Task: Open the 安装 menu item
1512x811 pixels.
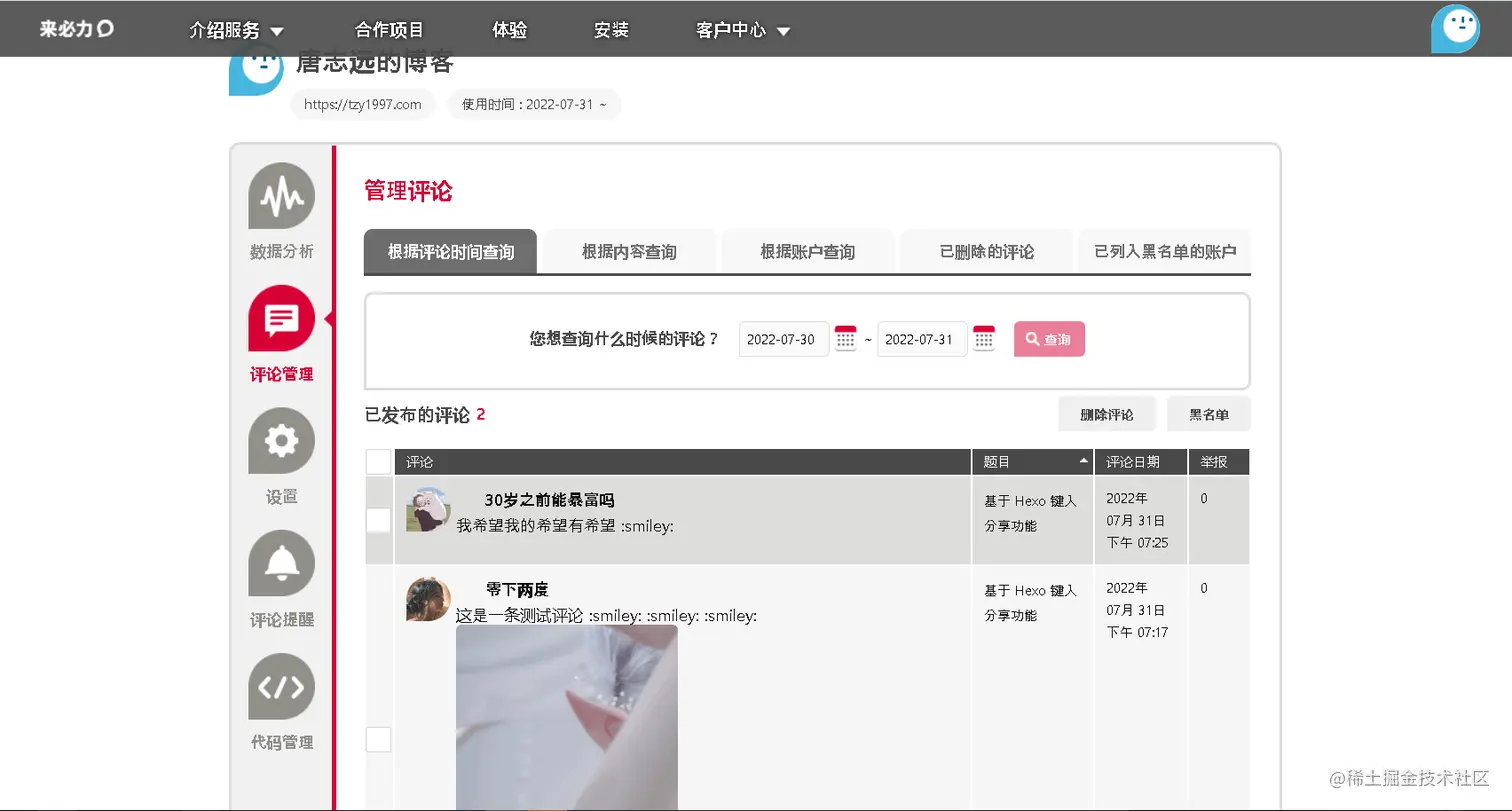Action: pyautogui.click(x=611, y=30)
